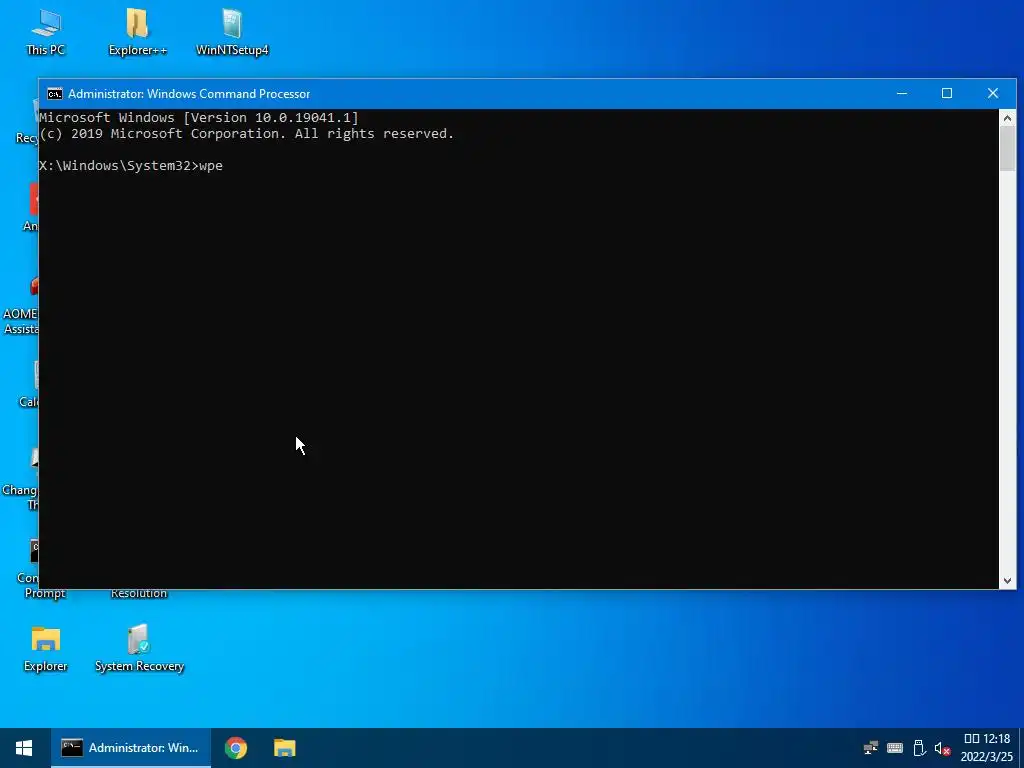Open the This PC desktop icon
Viewport: 1024px width, 768px height.
(x=46, y=31)
